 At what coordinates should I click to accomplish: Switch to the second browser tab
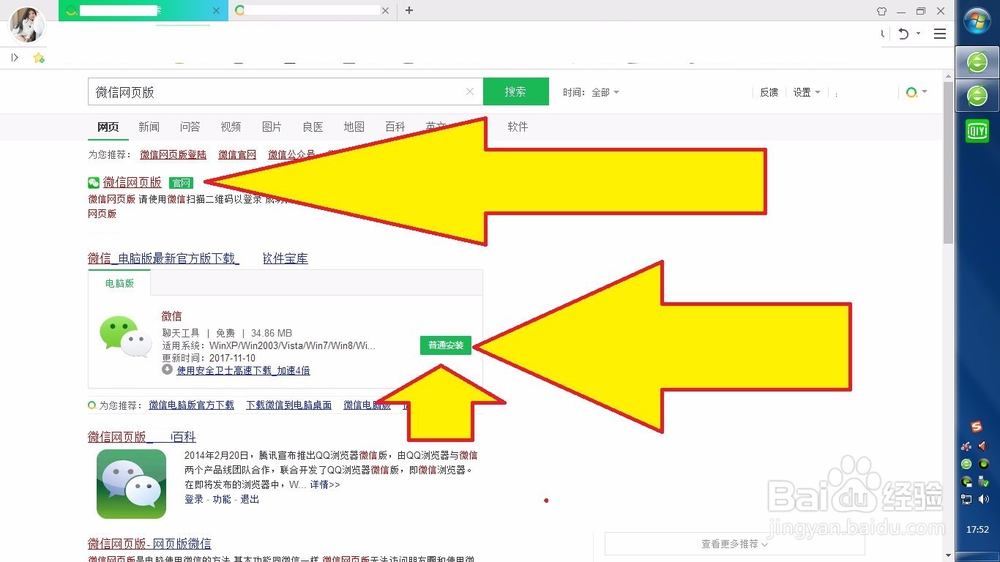click(311, 11)
